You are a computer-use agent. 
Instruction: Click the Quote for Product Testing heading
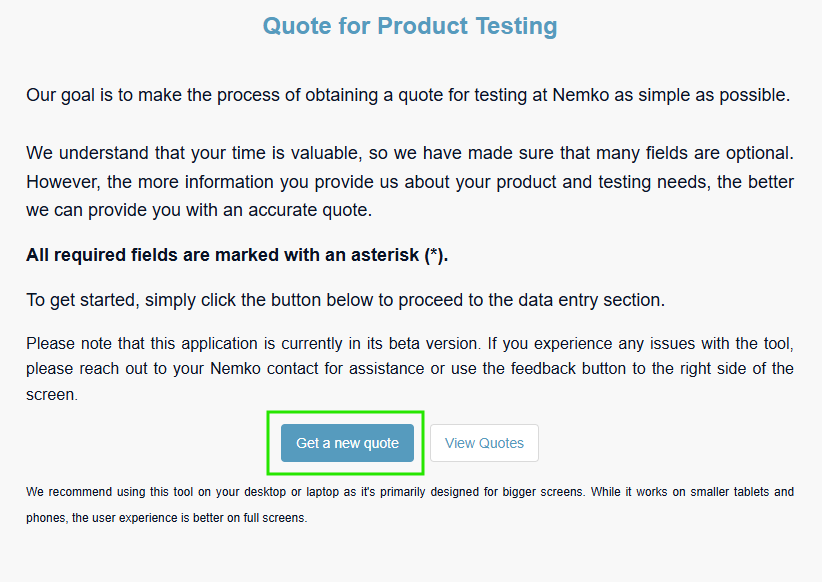pos(410,26)
